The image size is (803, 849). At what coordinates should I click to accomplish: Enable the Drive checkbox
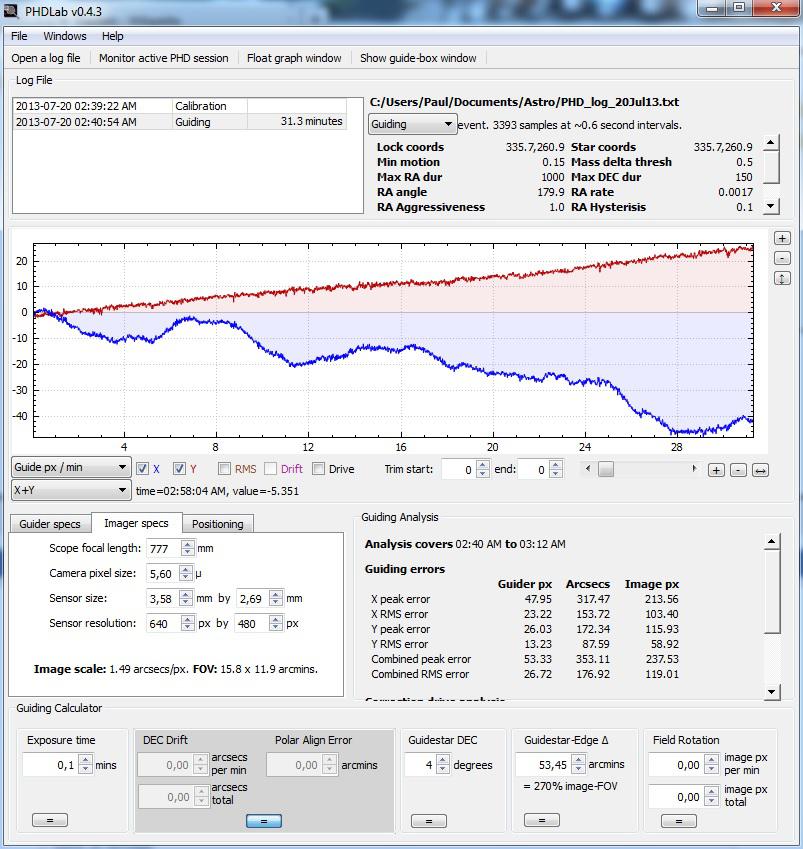(x=318, y=469)
